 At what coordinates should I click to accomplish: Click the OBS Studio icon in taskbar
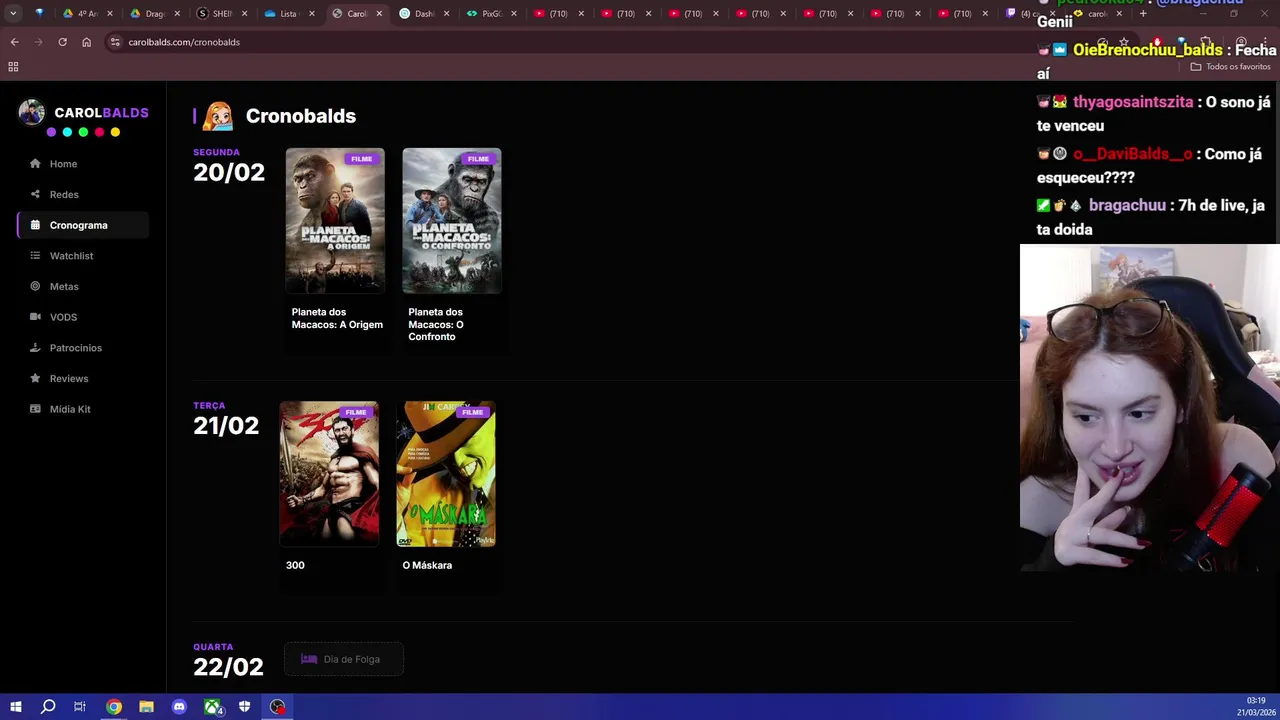(277, 707)
